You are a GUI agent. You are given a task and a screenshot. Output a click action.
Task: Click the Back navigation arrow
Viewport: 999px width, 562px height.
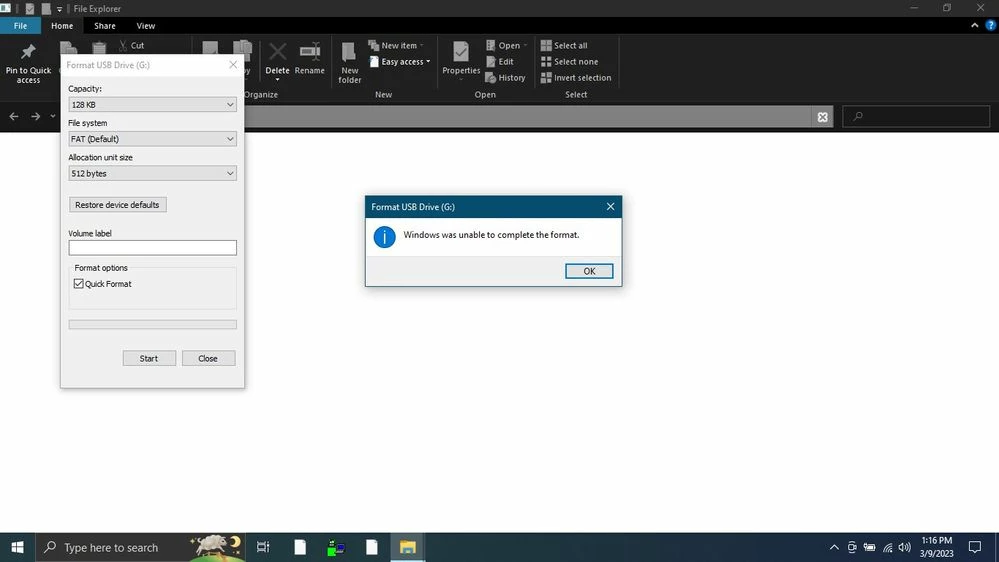pos(13,116)
